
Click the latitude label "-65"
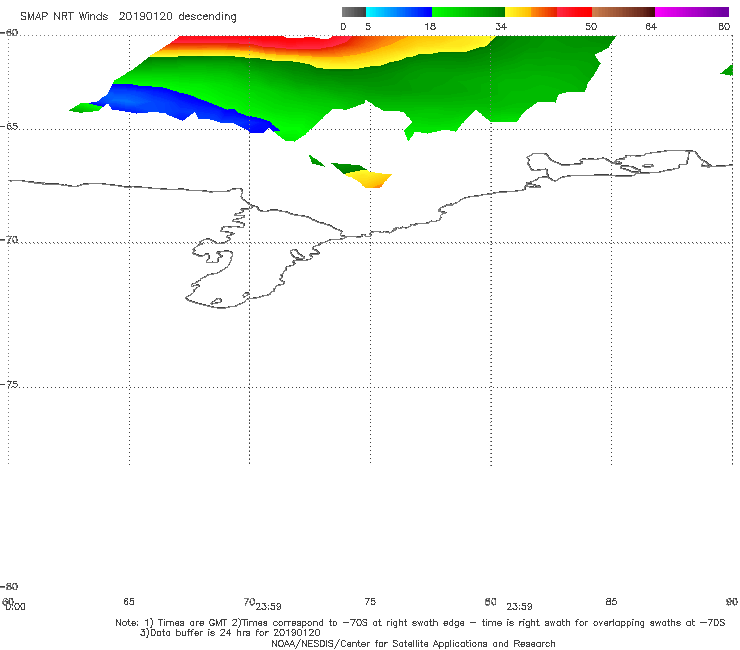(x=10, y=127)
